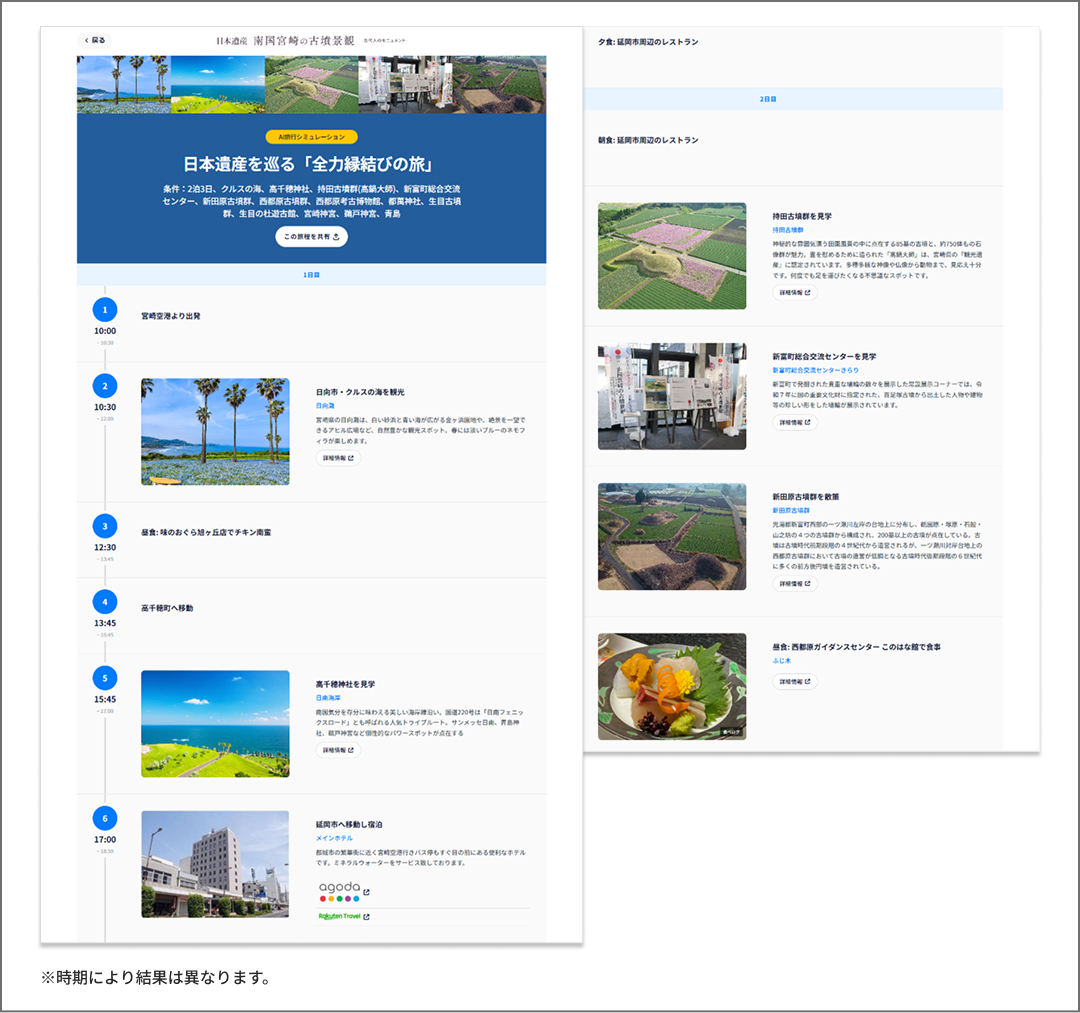The height and width of the screenshot is (1013, 1080).
Task: Click the 日向灘 blue link
Action: pos(325,406)
